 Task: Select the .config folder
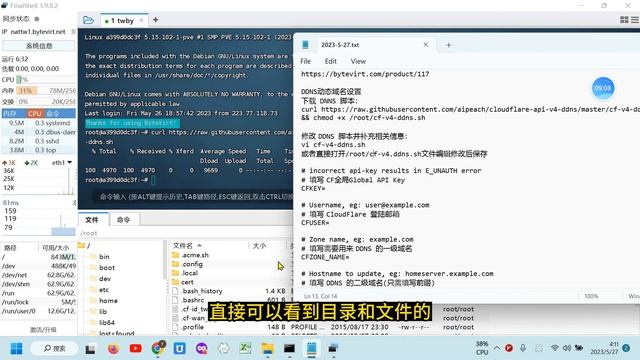pyautogui.click(x=192, y=264)
